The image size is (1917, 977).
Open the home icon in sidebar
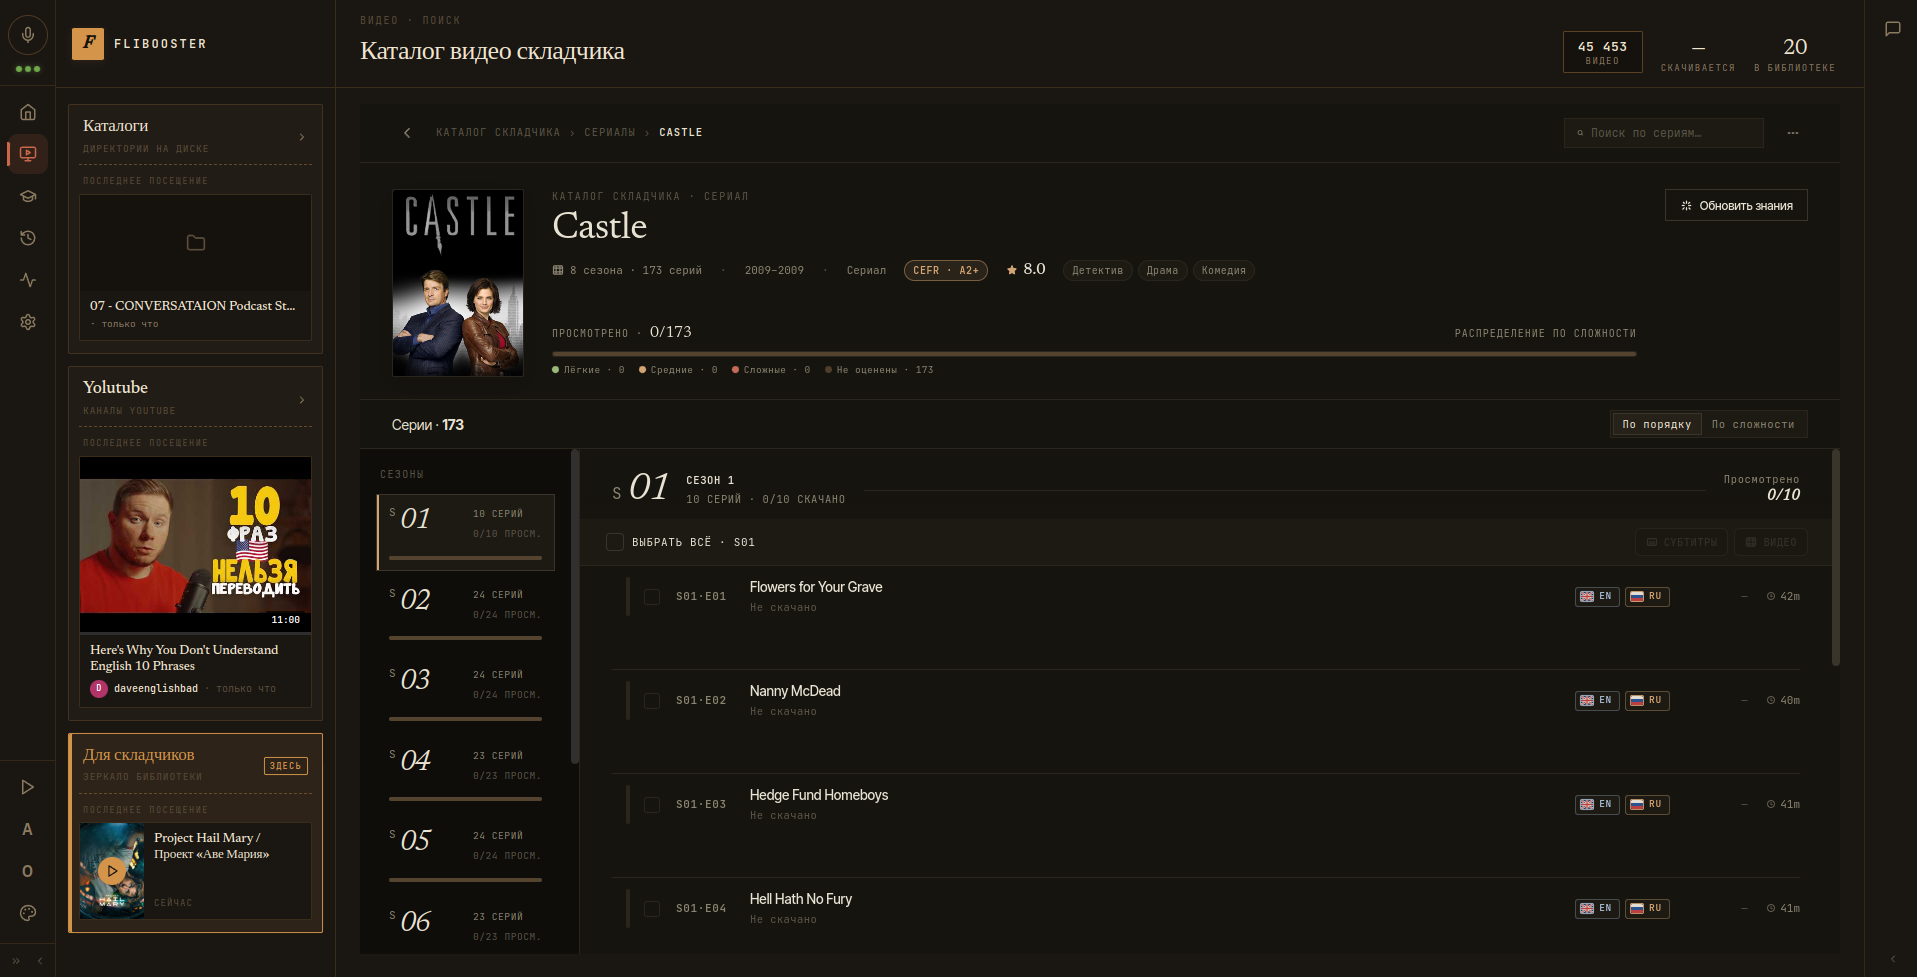[28, 112]
